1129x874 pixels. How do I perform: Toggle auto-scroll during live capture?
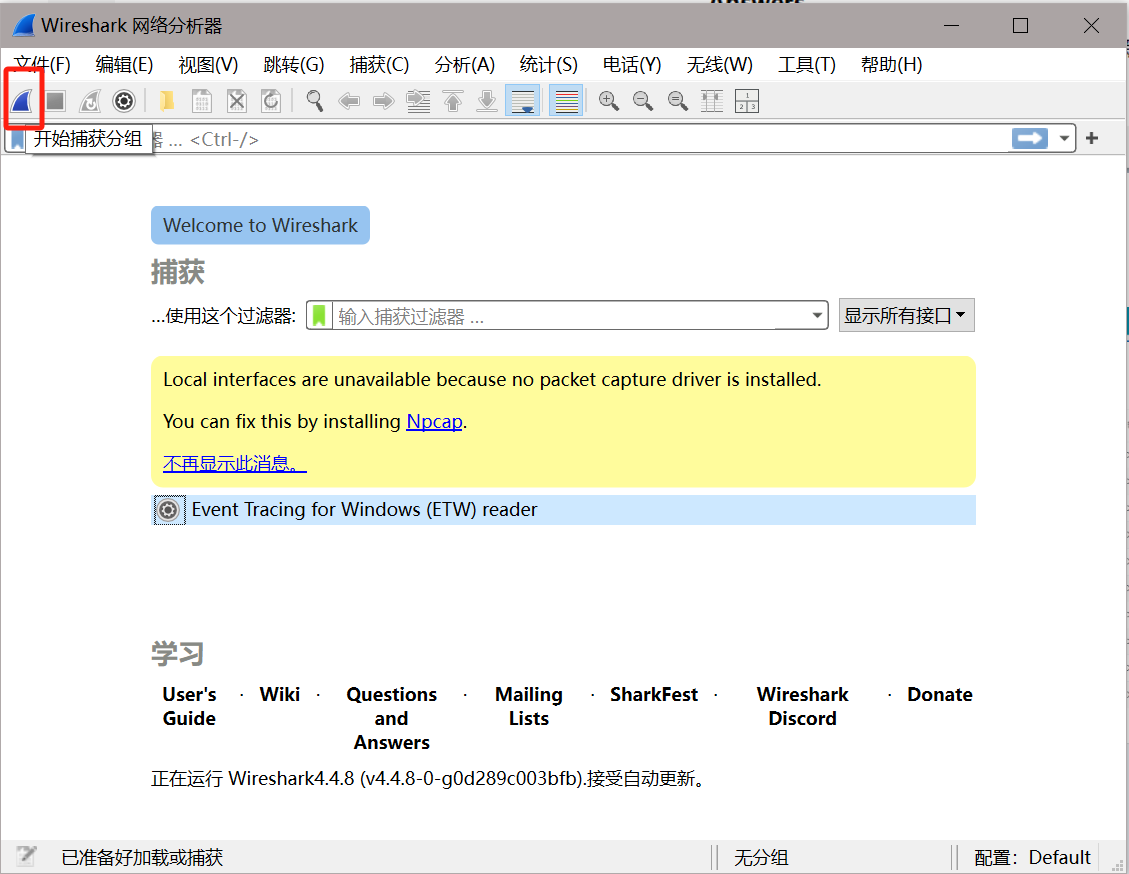pos(522,101)
